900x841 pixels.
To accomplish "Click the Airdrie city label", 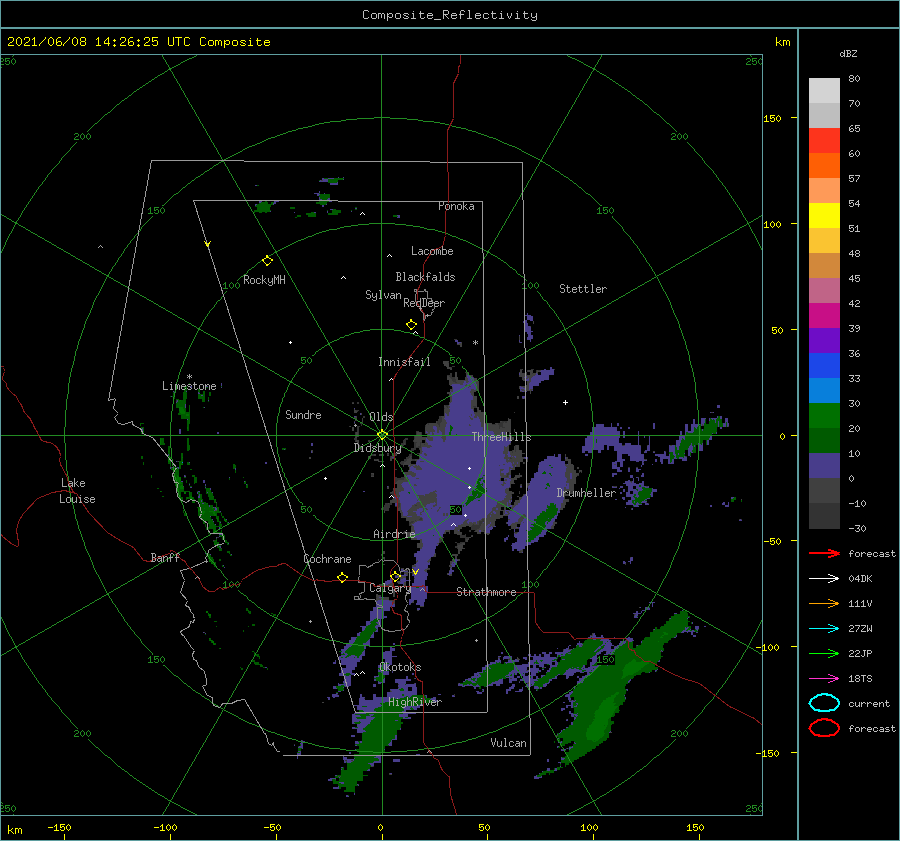I will click(394, 534).
